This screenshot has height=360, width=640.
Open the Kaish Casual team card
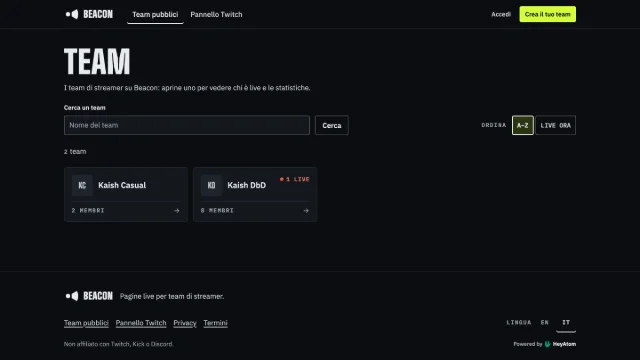pyautogui.click(x=126, y=194)
